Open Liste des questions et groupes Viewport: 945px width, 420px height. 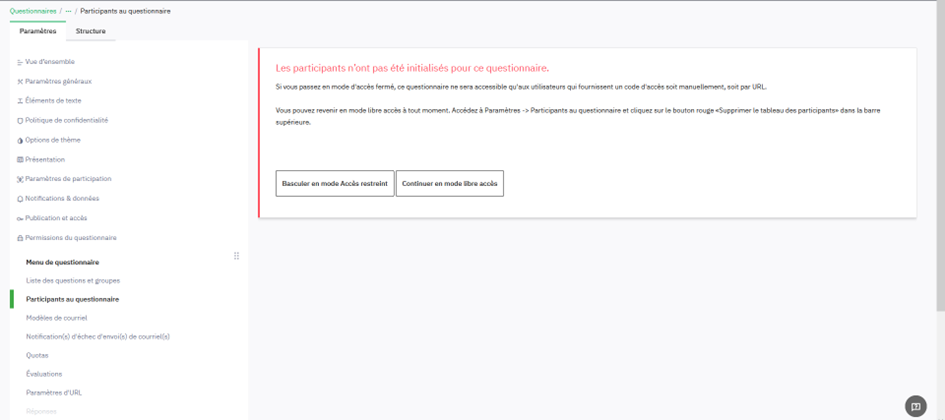pyautogui.click(x=73, y=281)
